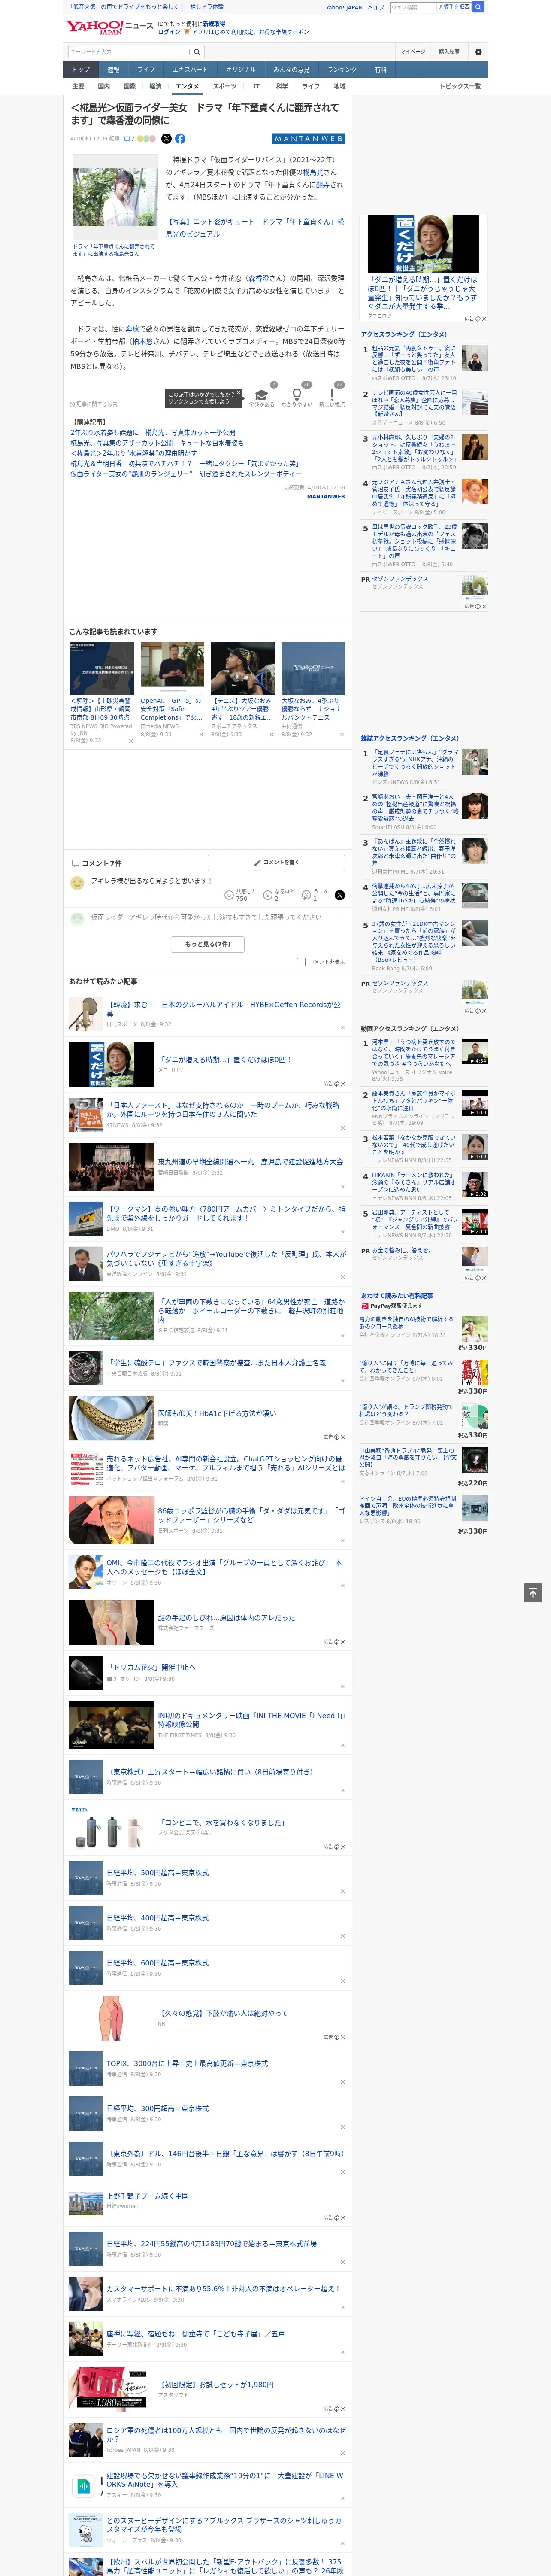Click the 新しい視点 exclamation reaction
Viewport: 551px width, 2576px height.
tap(332, 396)
